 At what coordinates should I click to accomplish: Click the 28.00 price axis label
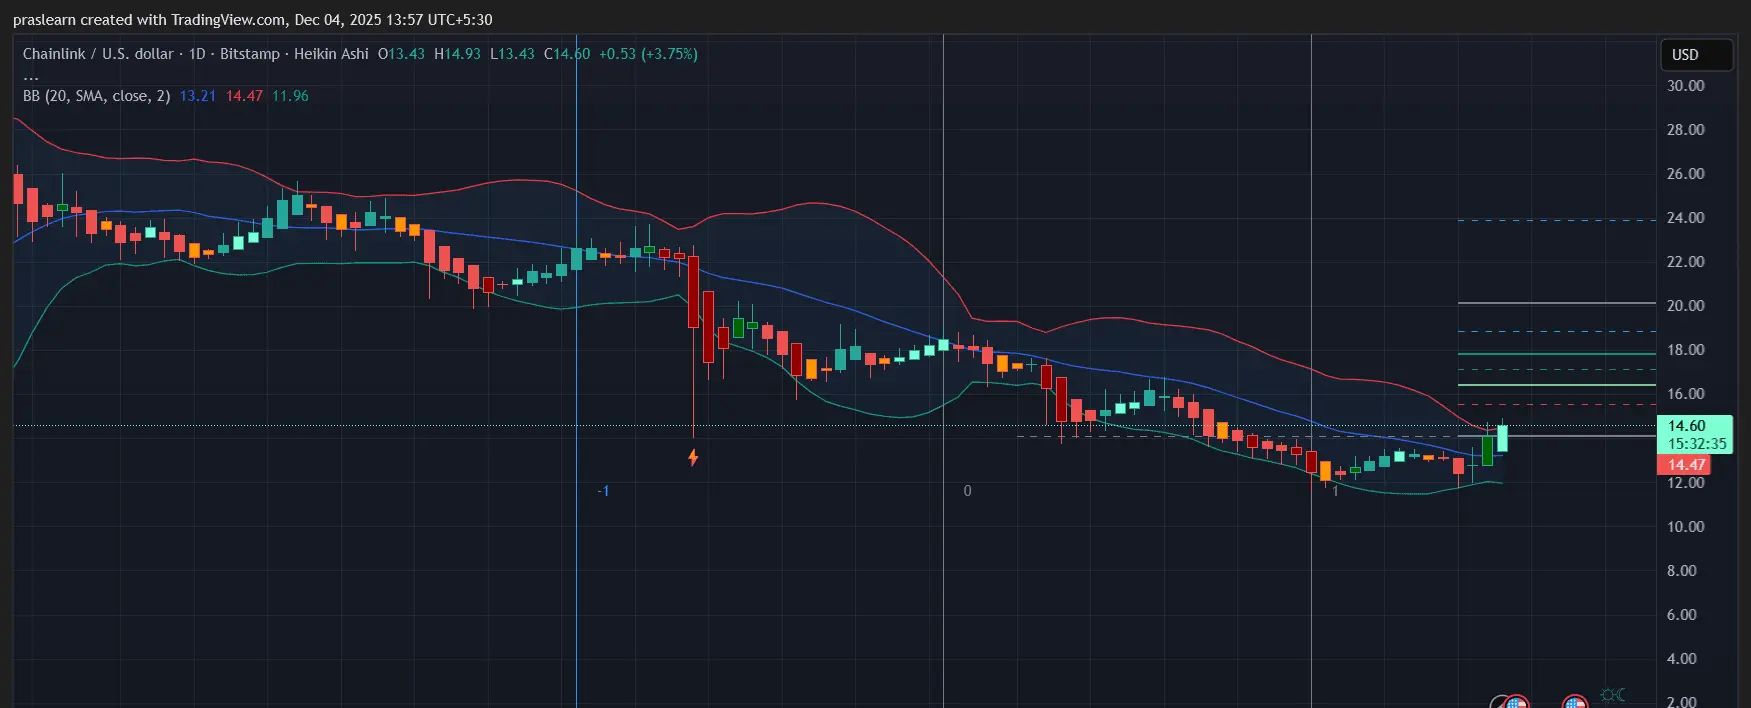pyautogui.click(x=1685, y=130)
